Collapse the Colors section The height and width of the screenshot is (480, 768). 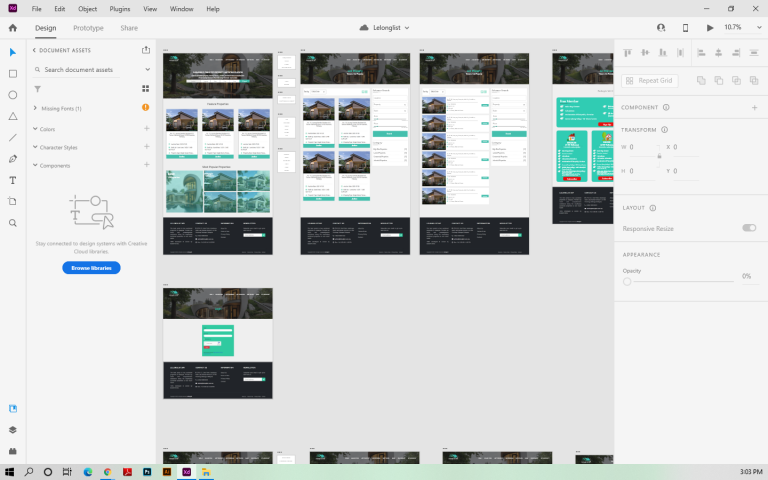pyautogui.click(x=35, y=129)
